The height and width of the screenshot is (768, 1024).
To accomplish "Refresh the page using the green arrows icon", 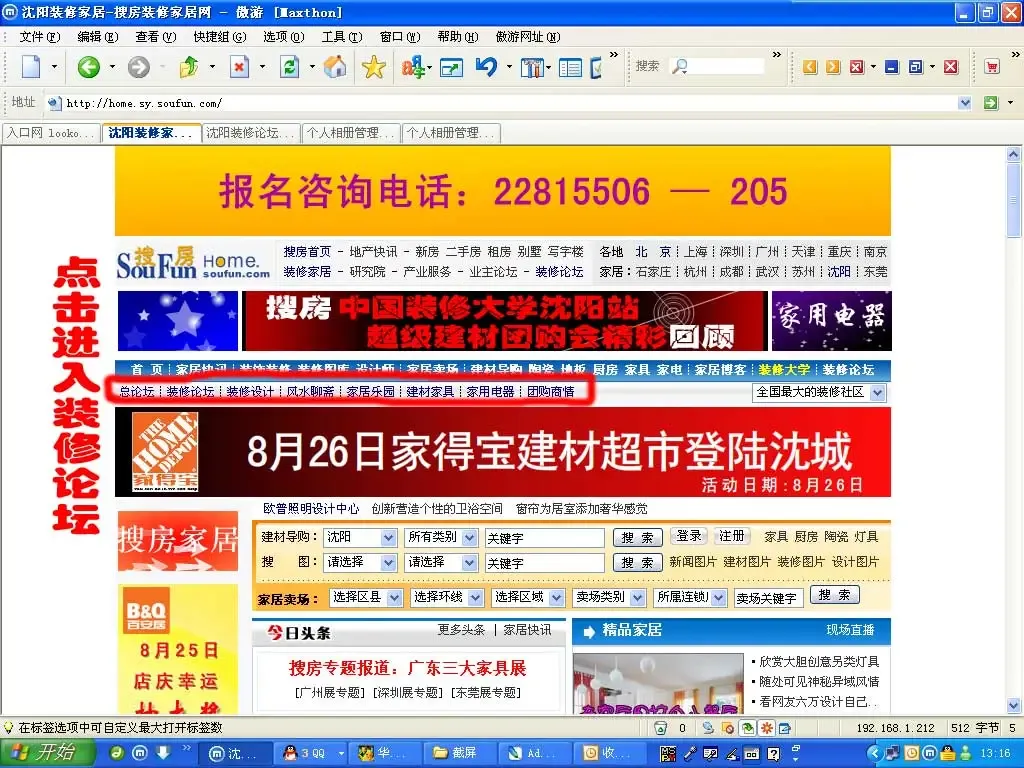I will (x=289, y=67).
